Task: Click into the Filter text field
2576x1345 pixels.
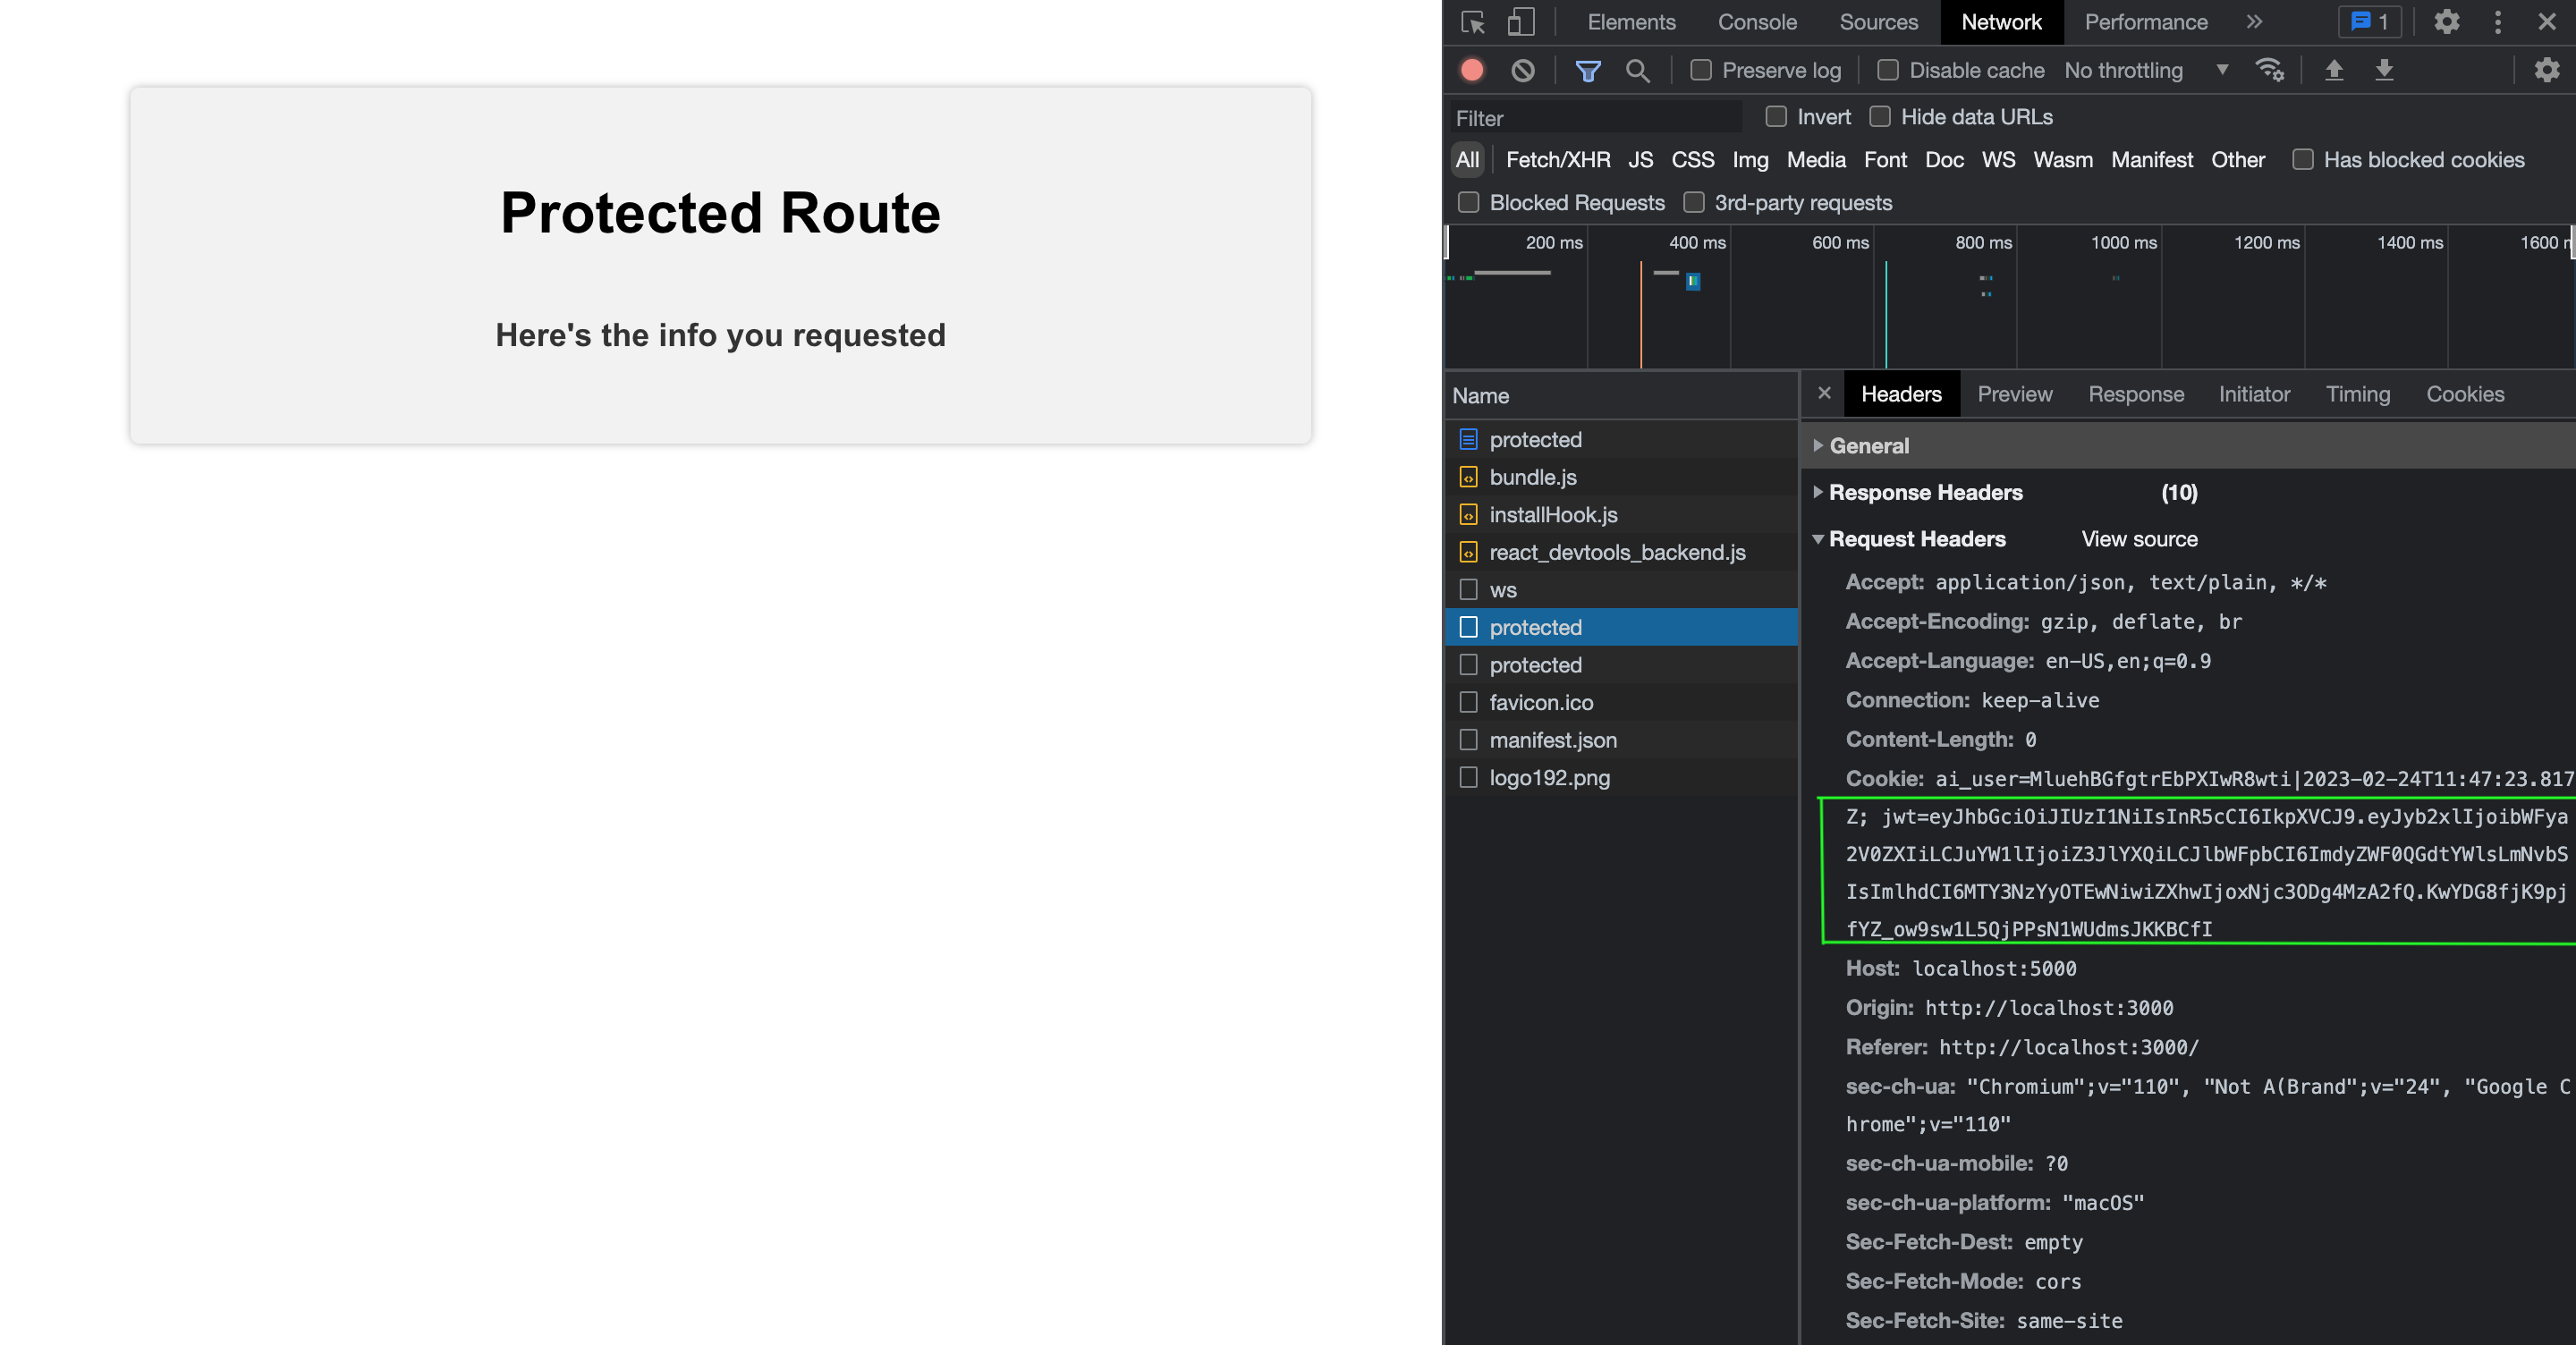Action: tap(1596, 118)
